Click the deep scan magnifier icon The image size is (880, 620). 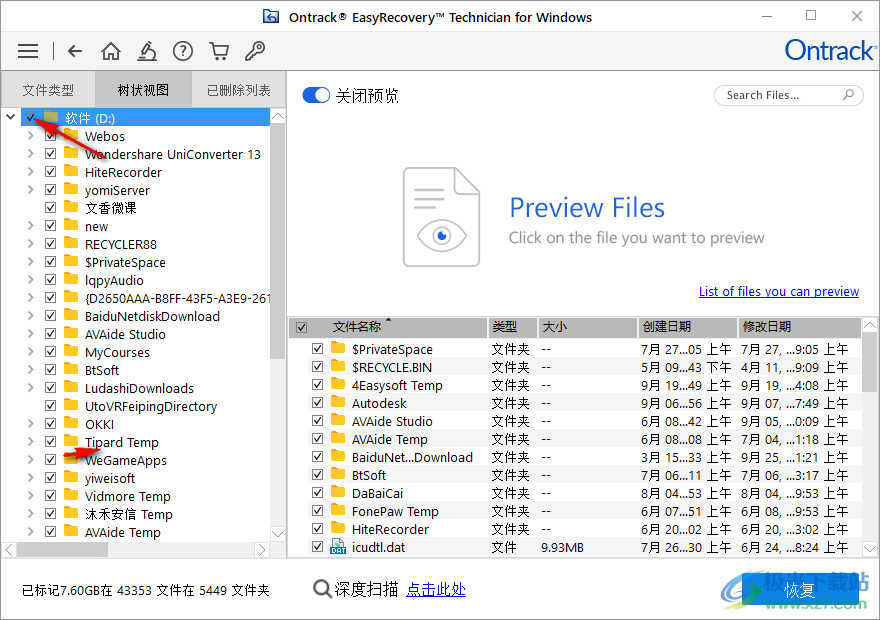pyautogui.click(x=322, y=589)
